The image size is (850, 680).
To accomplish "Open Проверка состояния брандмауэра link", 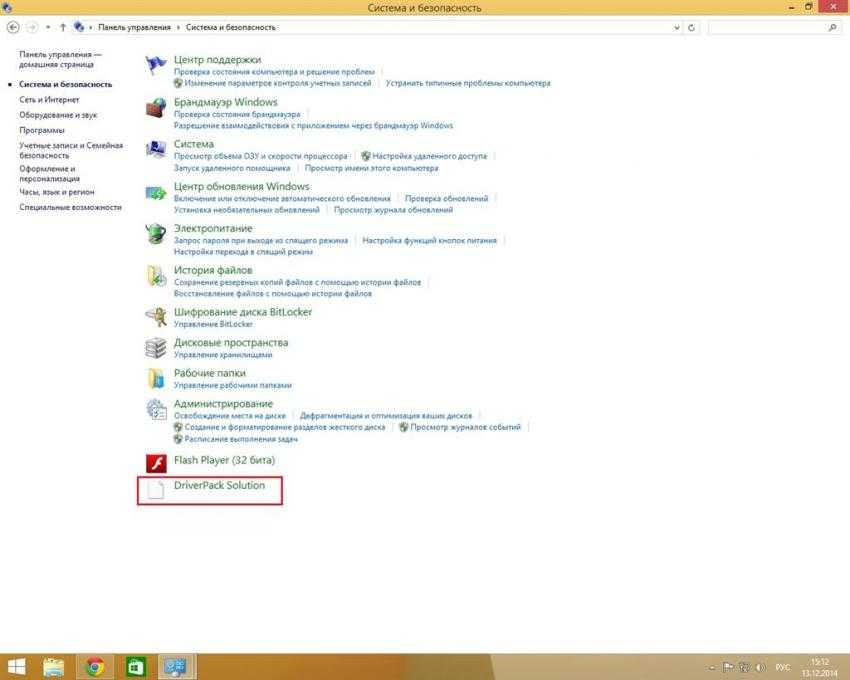I will coord(237,115).
